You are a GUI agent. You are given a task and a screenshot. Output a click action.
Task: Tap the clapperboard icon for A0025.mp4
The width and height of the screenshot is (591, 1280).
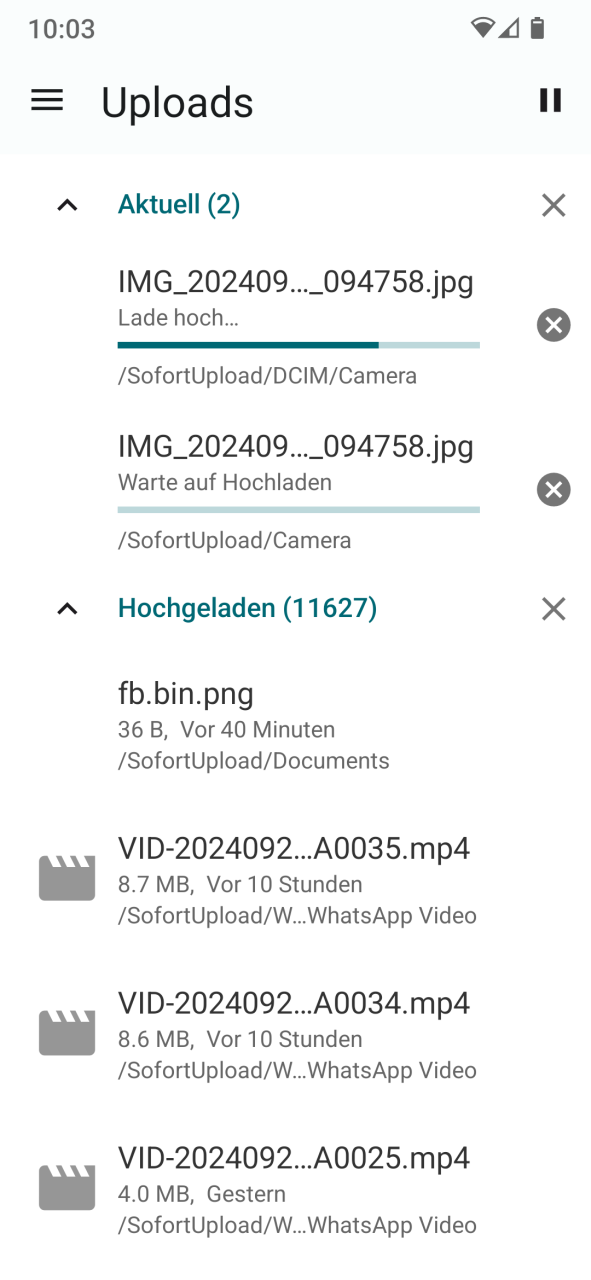(67, 1187)
